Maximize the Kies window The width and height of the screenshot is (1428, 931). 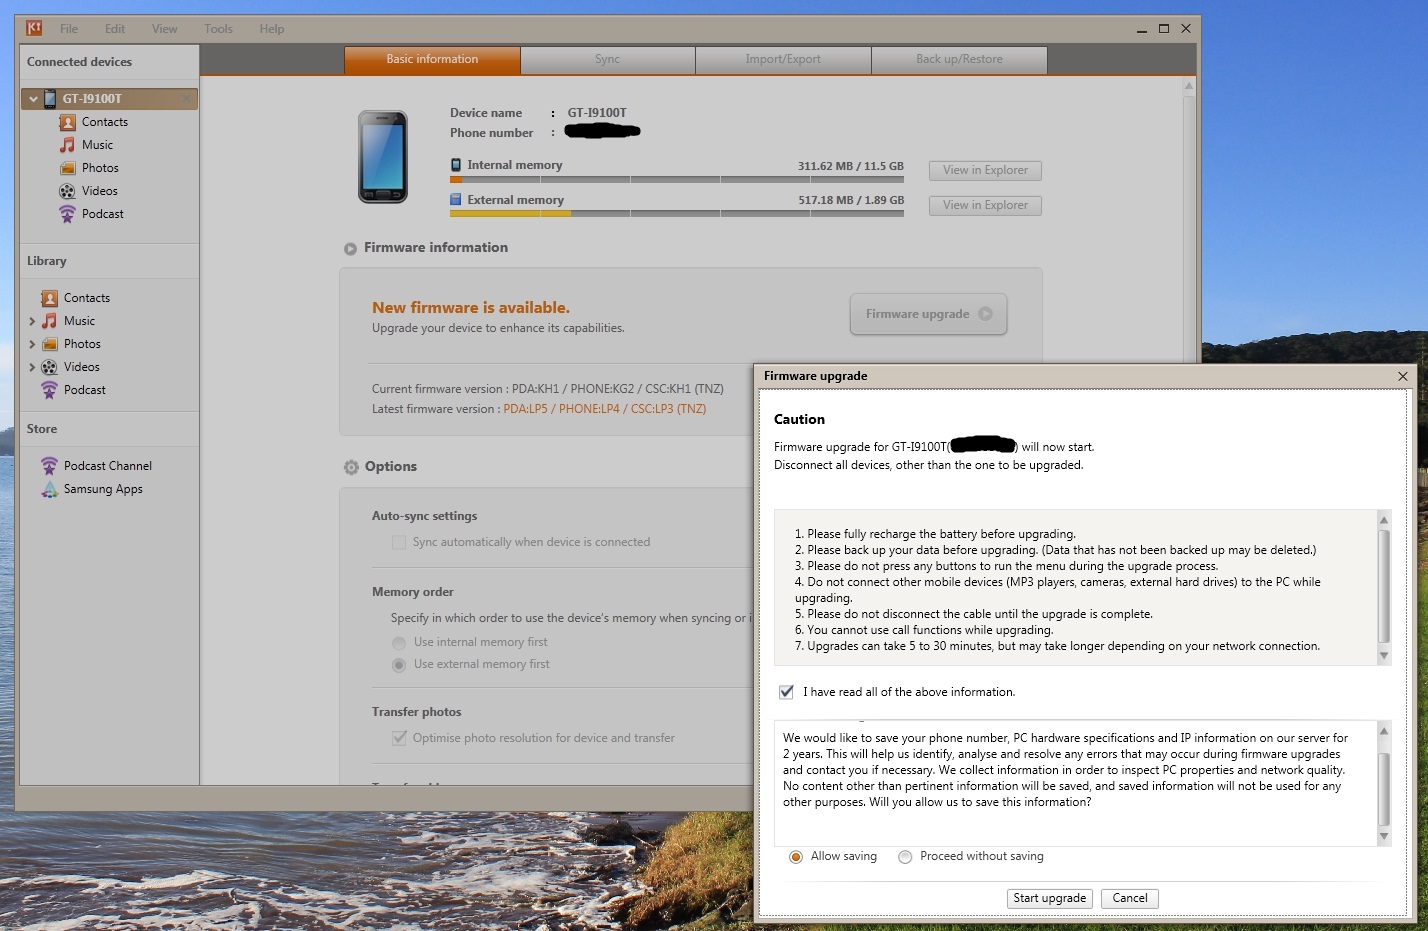coord(1164,29)
